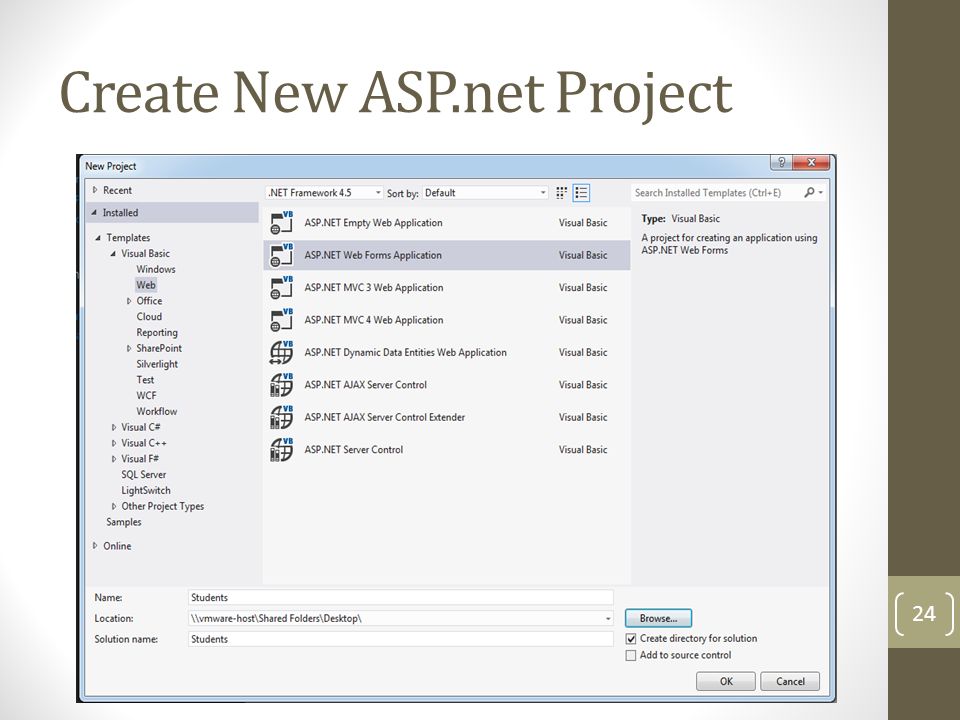
Task: Expand the Visual F# node arrow
Action: coord(113,459)
